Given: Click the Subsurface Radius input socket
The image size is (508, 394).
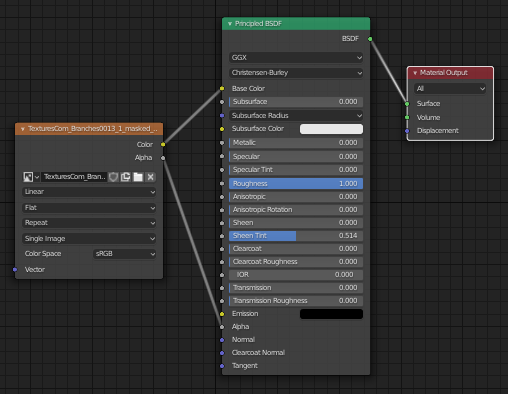Looking at the screenshot, I should point(222,115).
